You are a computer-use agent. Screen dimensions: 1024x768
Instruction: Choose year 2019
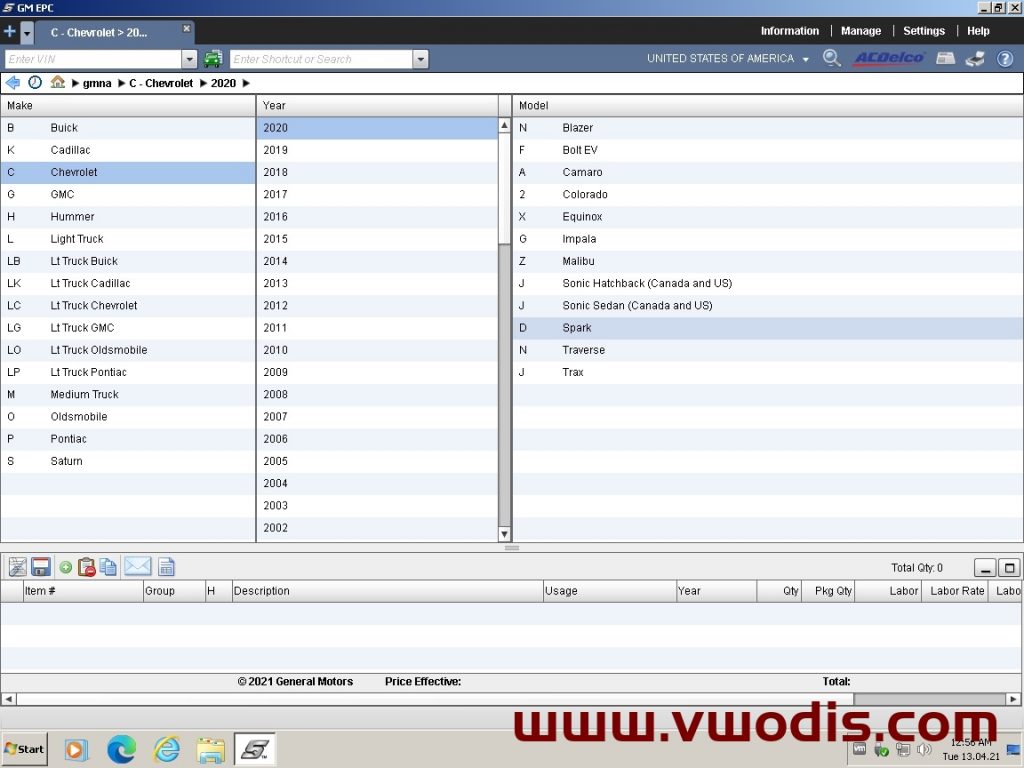click(377, 150)
